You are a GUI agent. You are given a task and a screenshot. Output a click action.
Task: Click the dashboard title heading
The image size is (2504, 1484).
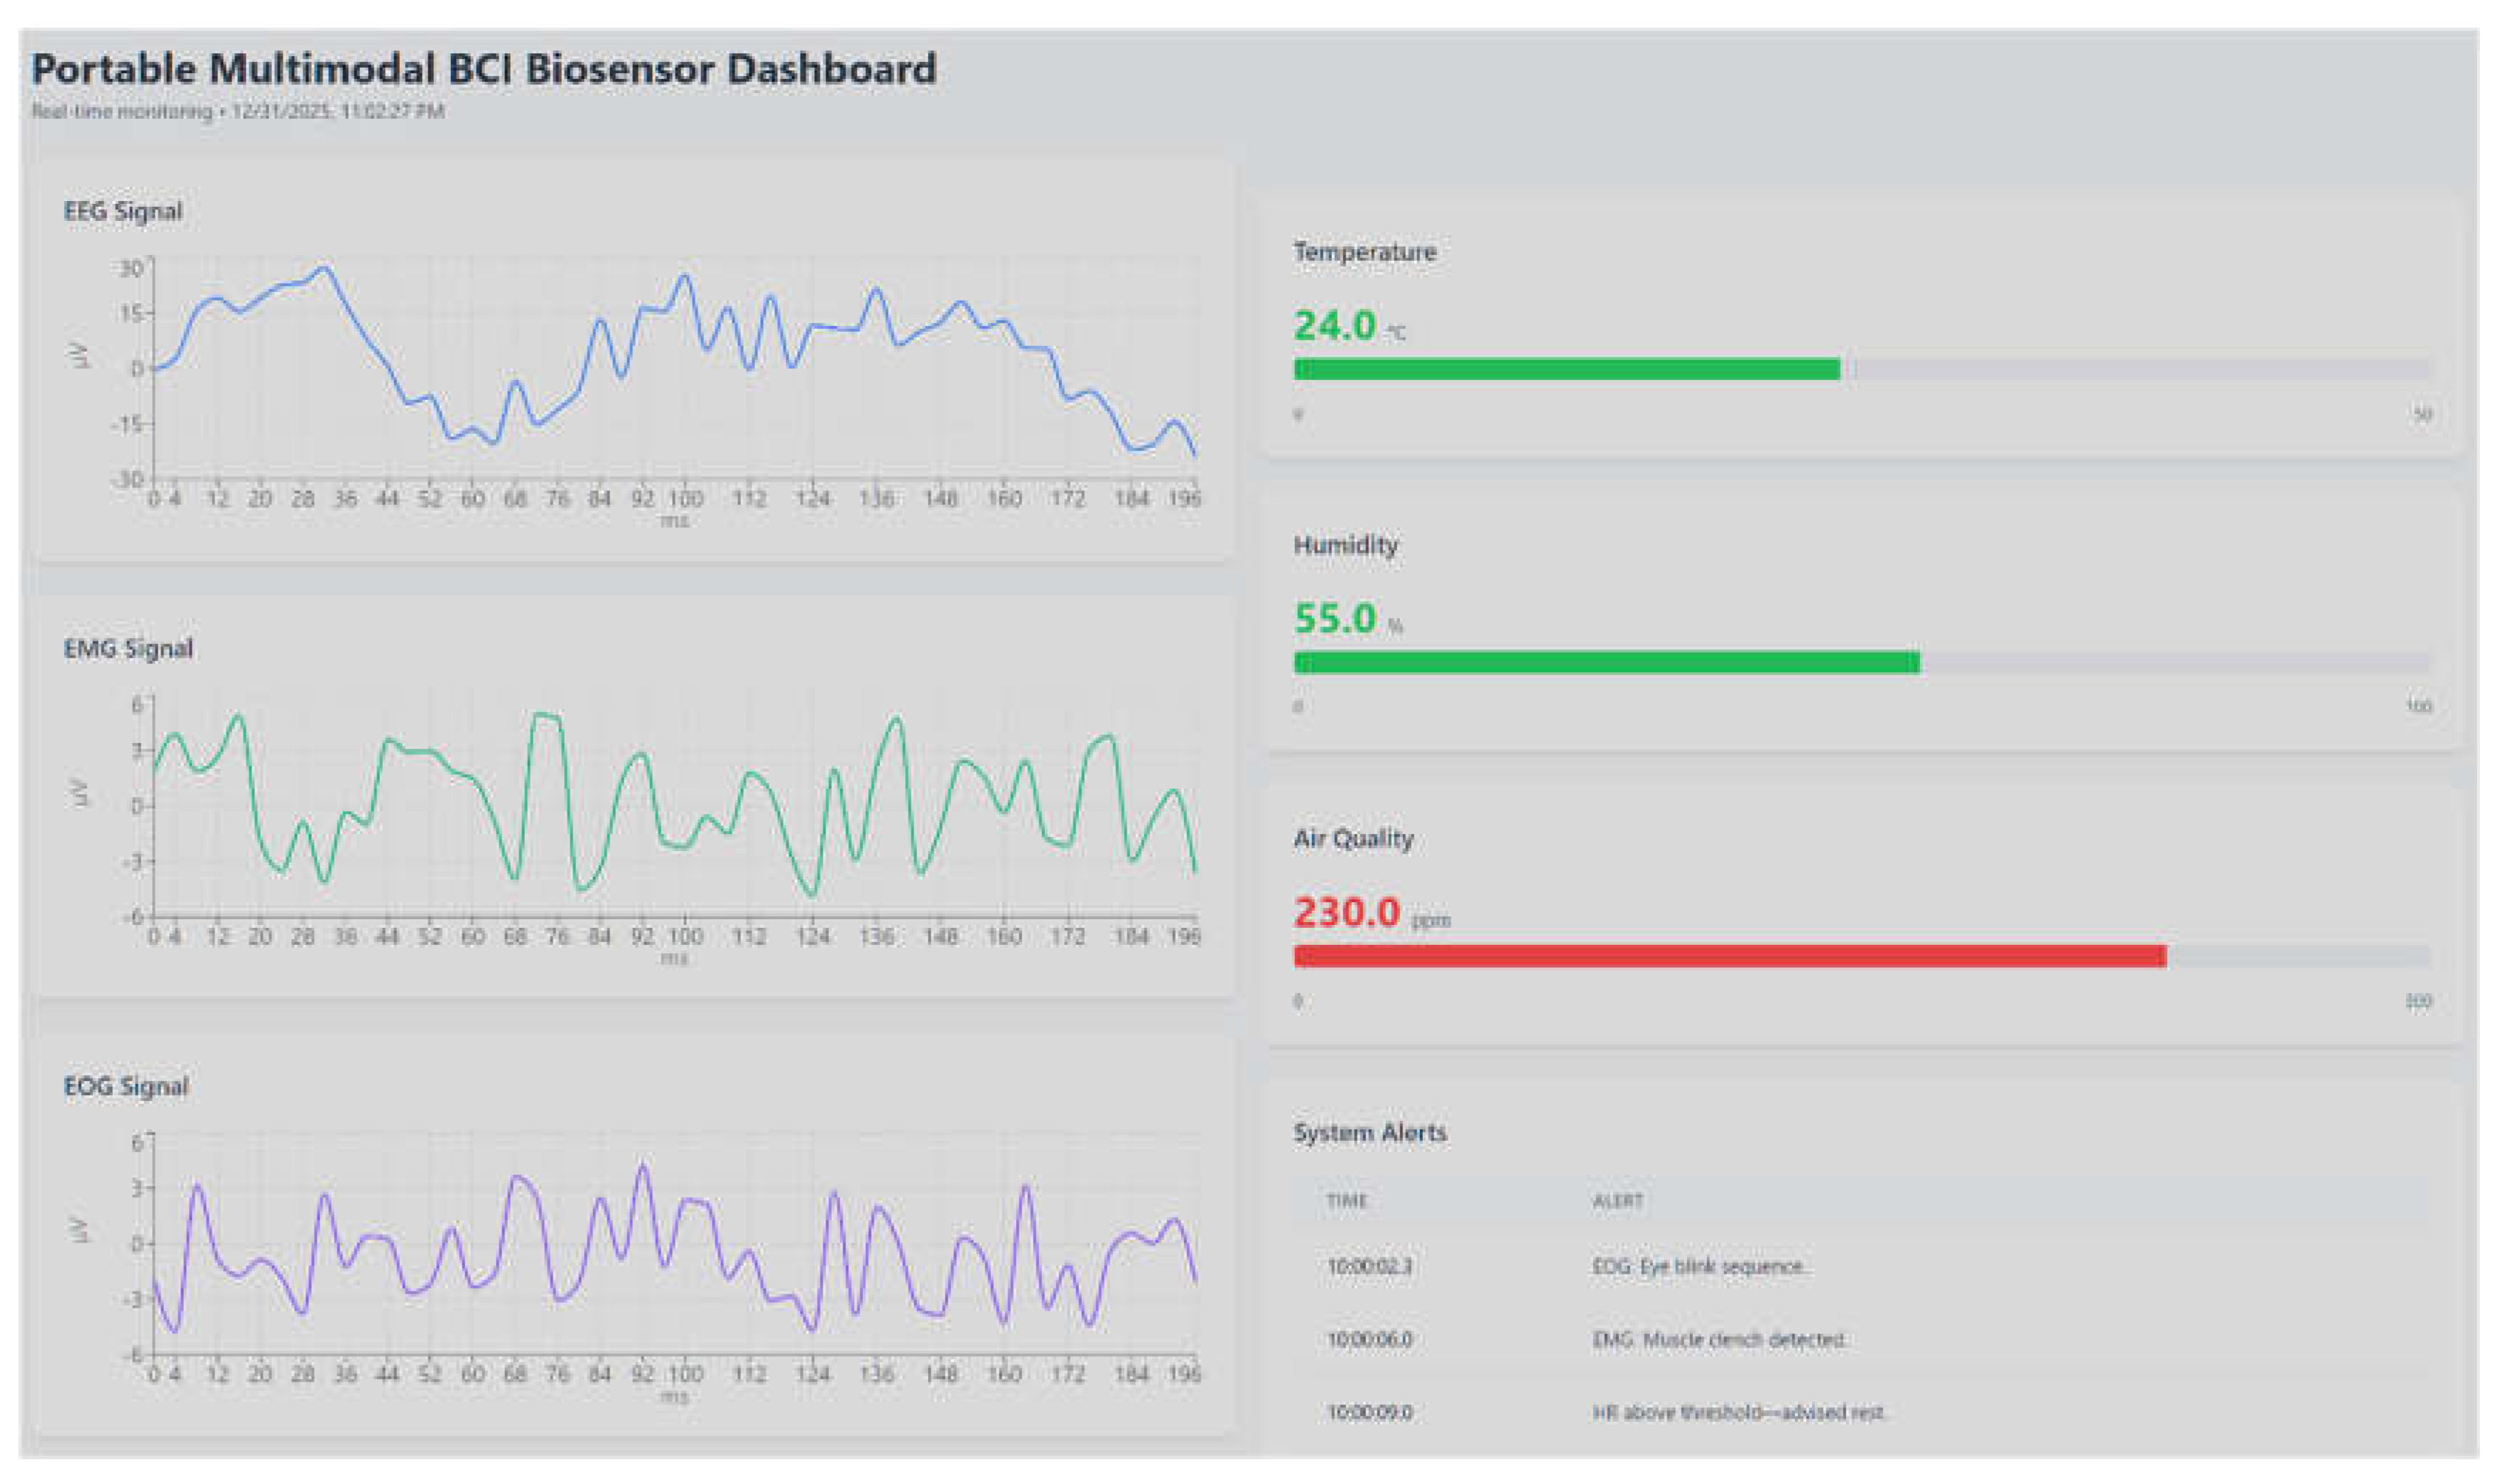coord(484,69)
